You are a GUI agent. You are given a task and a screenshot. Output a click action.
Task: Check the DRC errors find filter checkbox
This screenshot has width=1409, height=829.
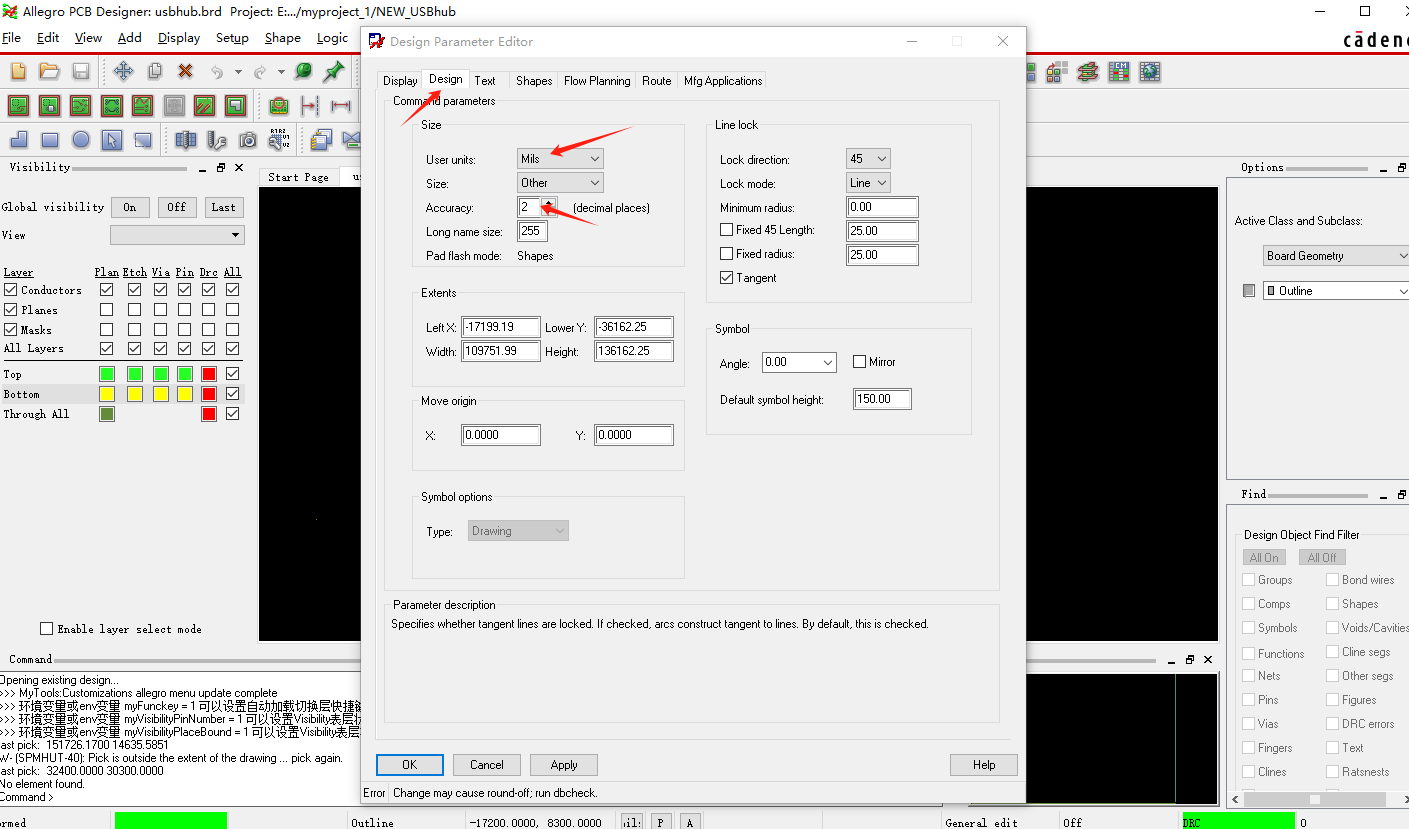click(x=1333, y=723)
